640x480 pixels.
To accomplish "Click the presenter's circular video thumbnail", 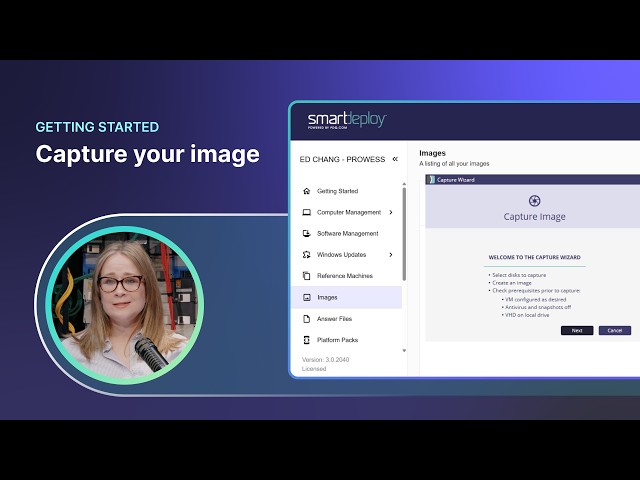I will [x=125, y=305].
